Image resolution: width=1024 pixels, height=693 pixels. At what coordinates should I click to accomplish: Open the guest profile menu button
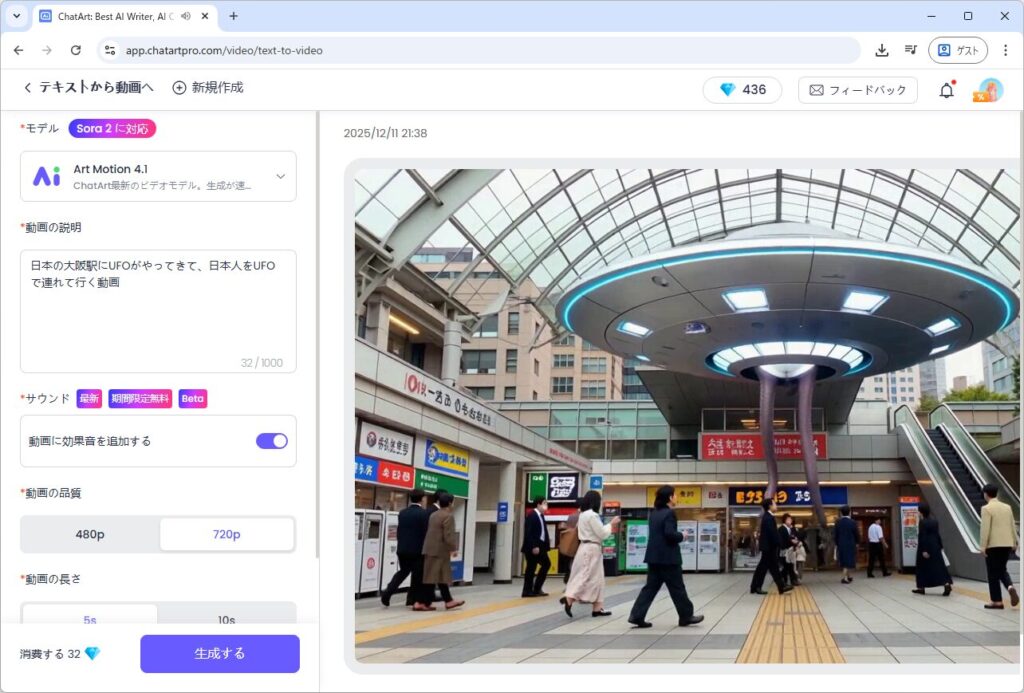point(957,50)
